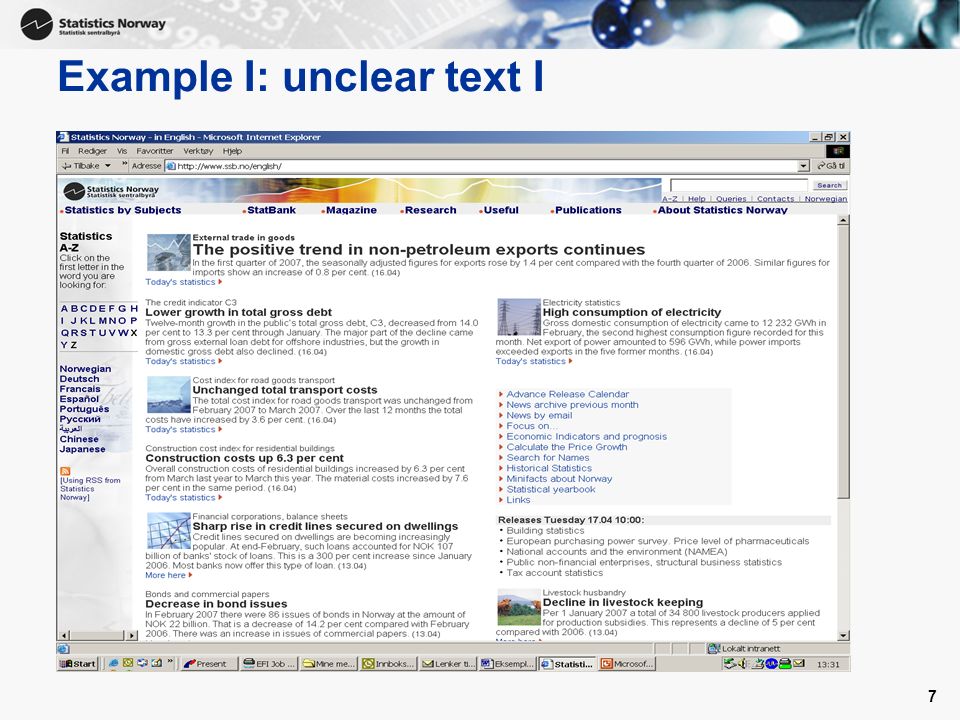Click sidebar horizontal scroll right arrow
This screenshot has height=720, width=960.
(x=132, y=636)
